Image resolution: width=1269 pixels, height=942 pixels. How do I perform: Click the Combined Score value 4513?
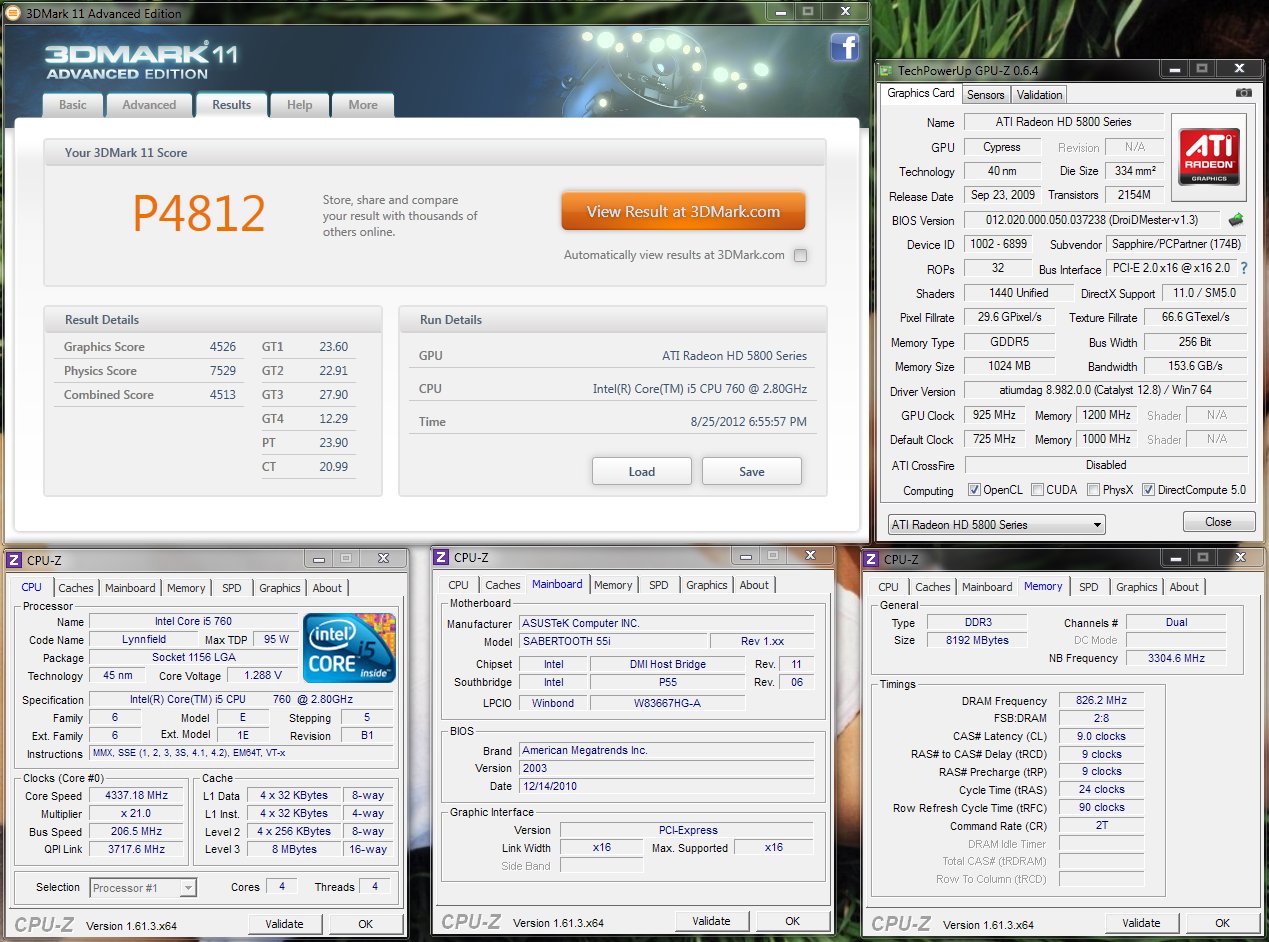coord(223,395)
